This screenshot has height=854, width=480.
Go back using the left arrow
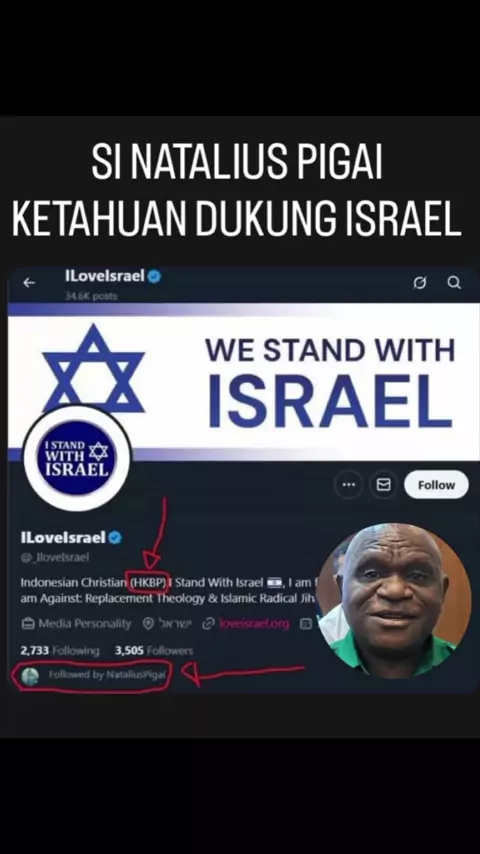coord(29,282)
